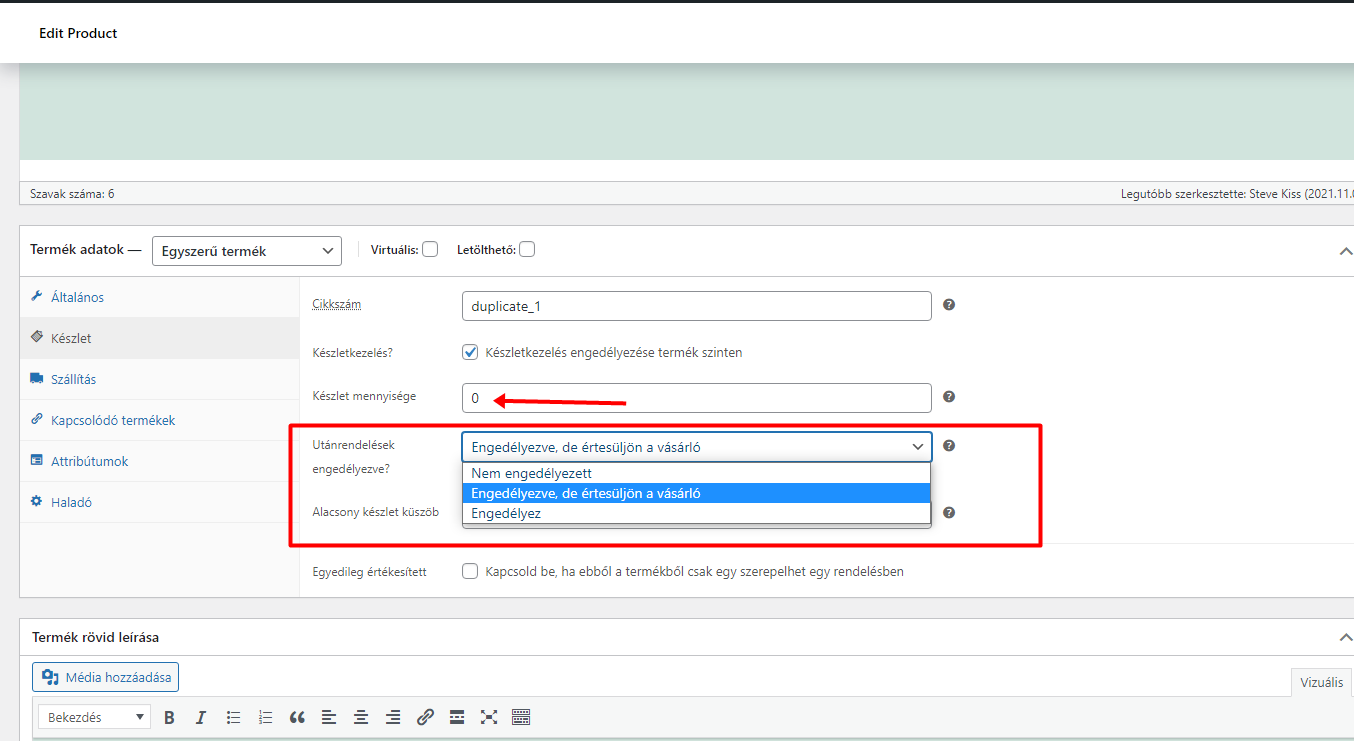Viewport: 1354px width, 741px height.
Task: Check the Egyedileg értékesített checkbox
Action: pos(470,572)
